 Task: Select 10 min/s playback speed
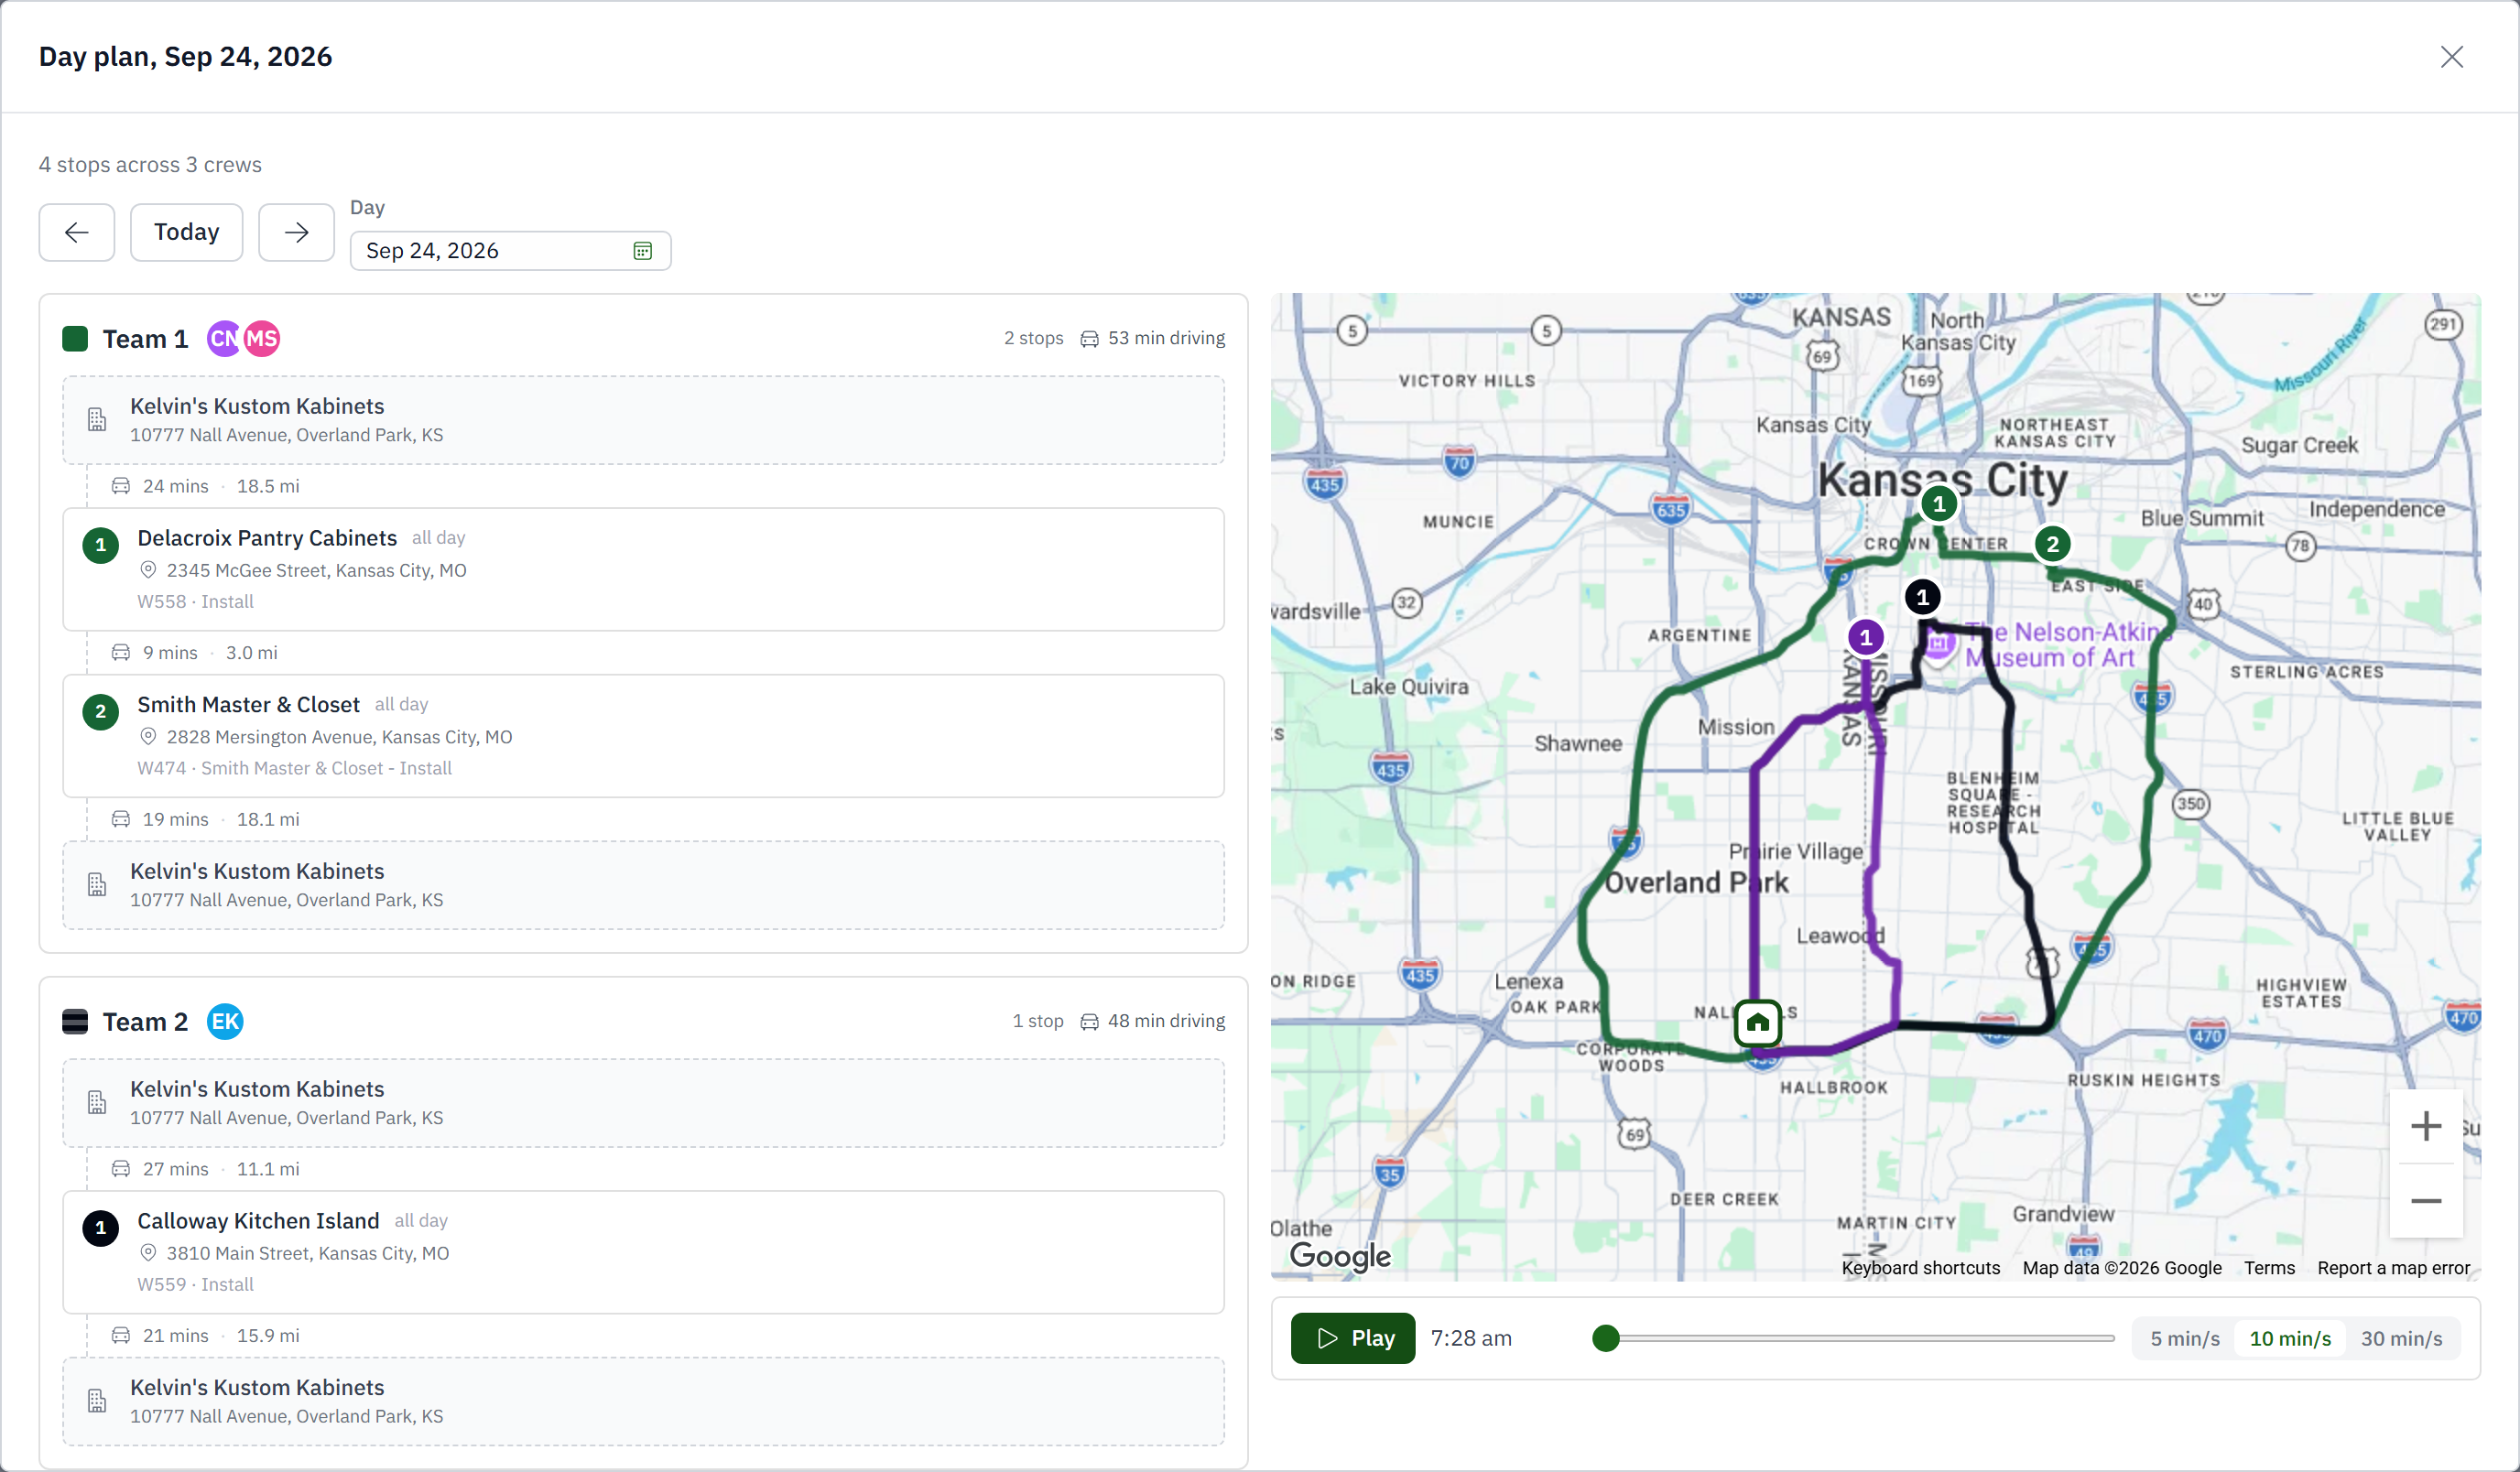pos(2290,1338)
